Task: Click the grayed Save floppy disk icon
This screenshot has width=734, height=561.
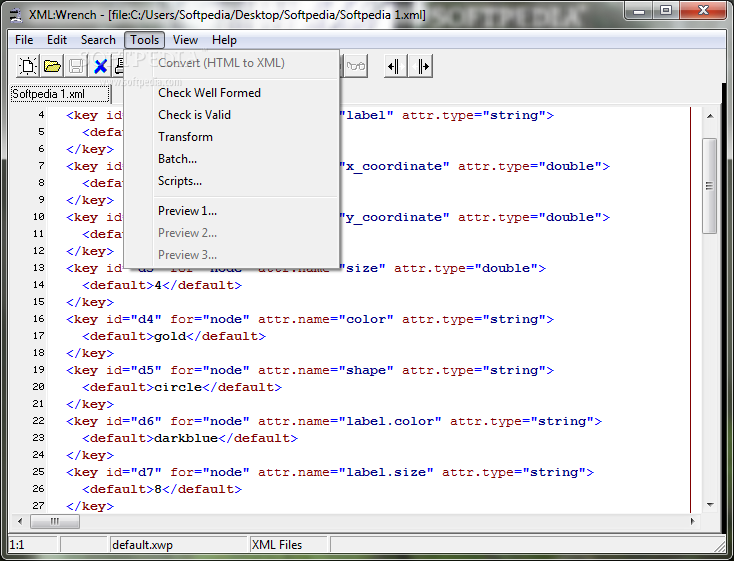Action: [x=76, y=66]
